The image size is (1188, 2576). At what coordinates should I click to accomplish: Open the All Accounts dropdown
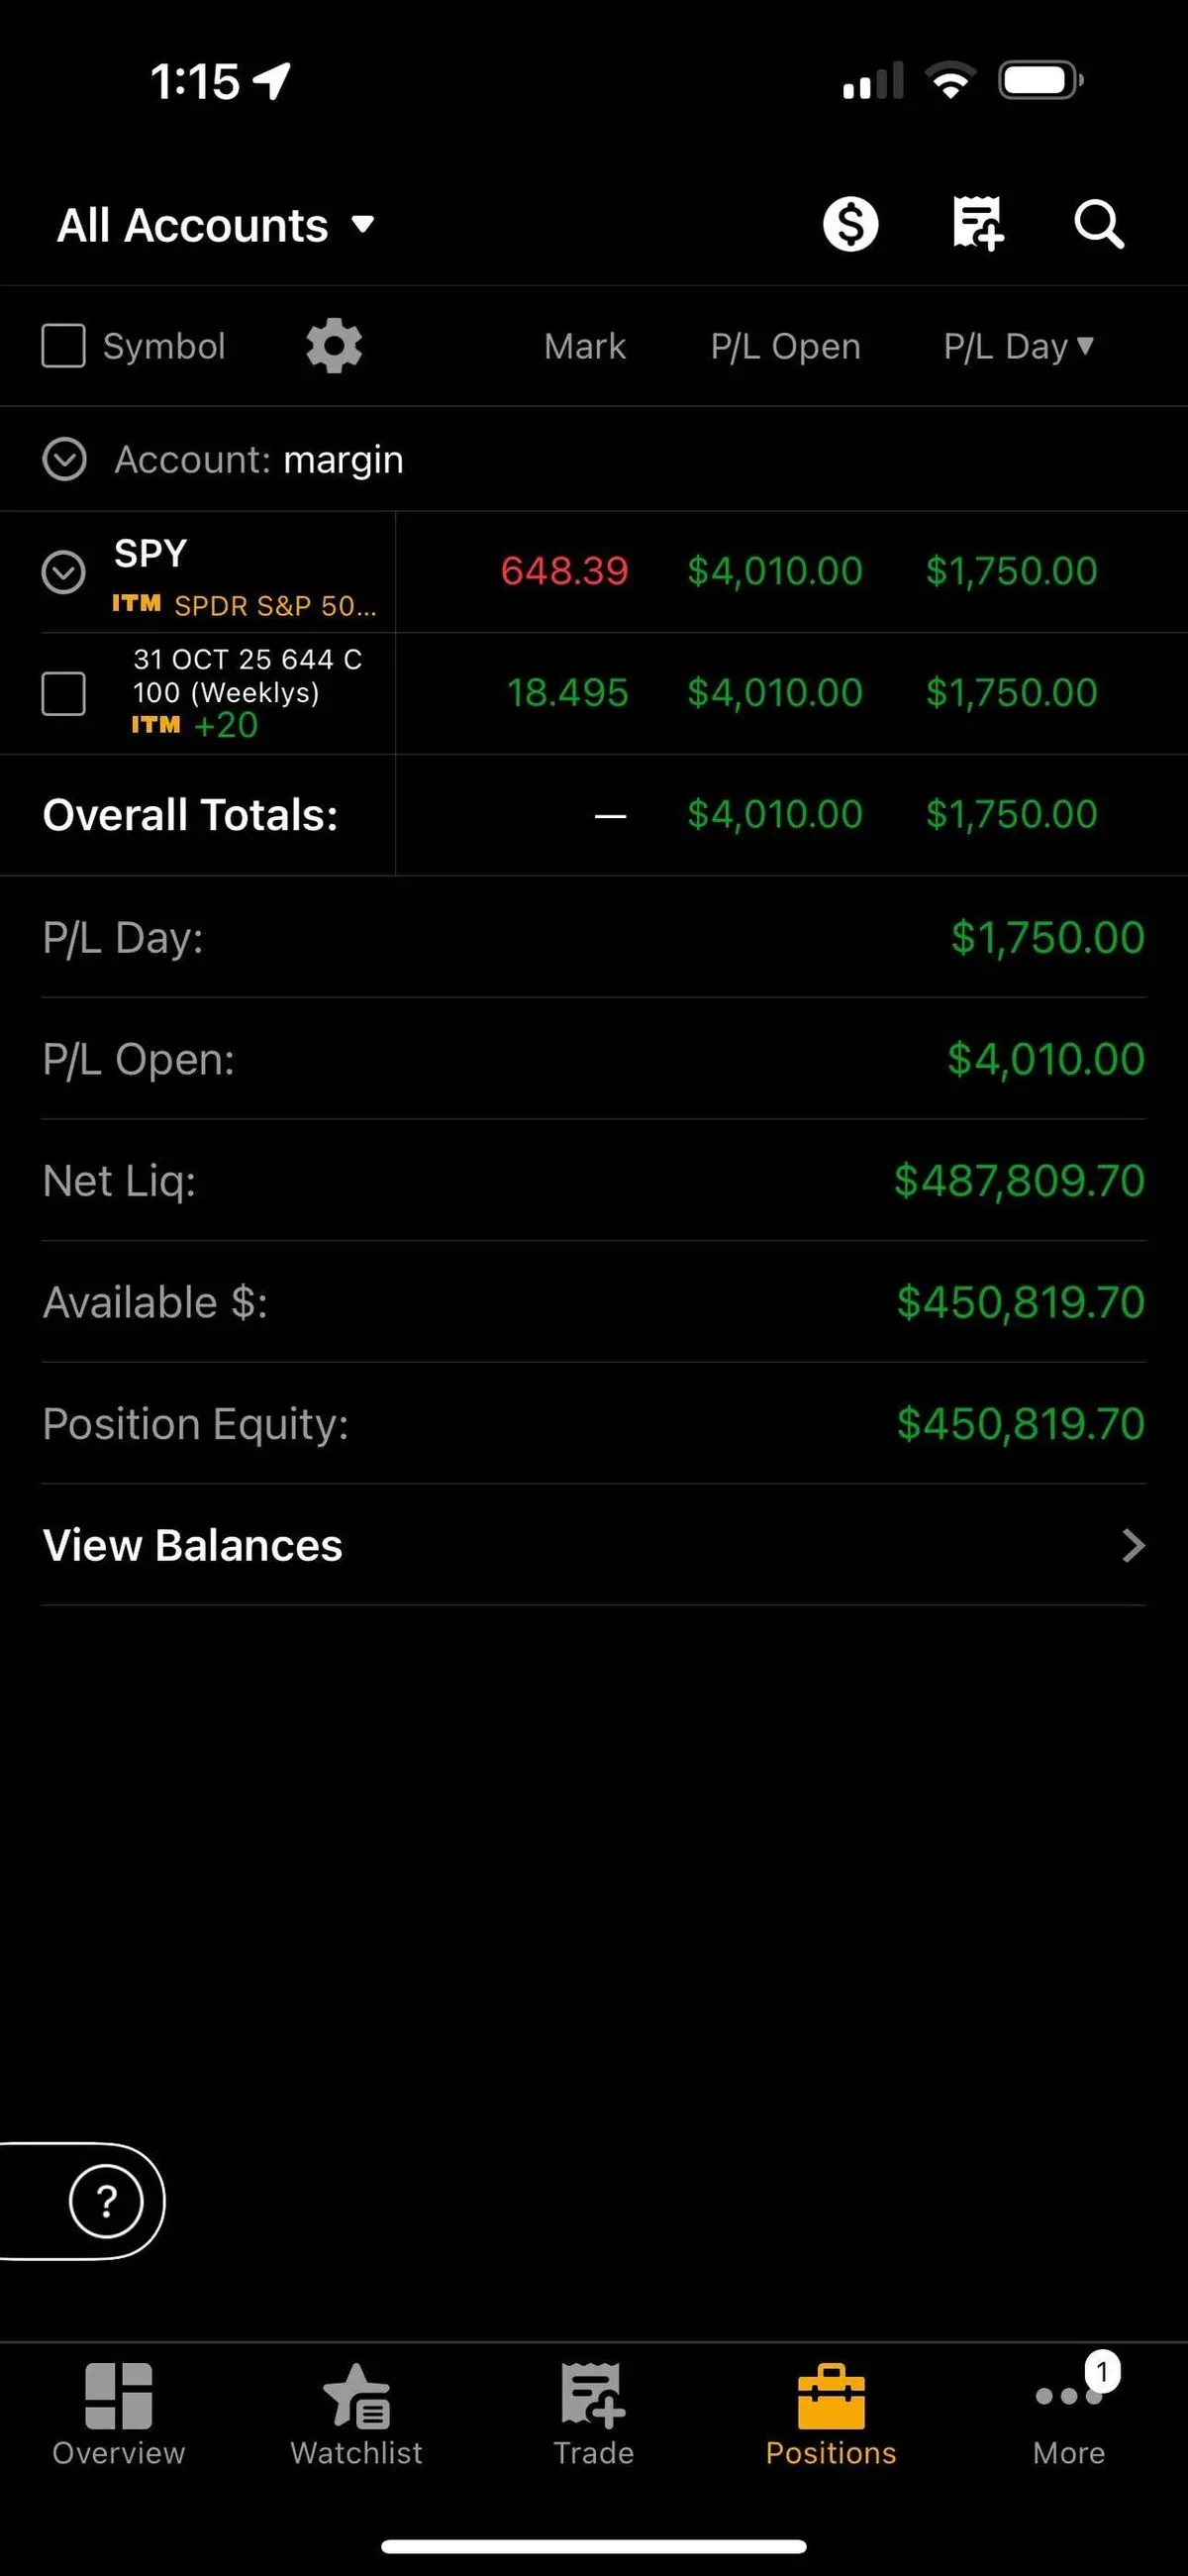pos(216,225)
